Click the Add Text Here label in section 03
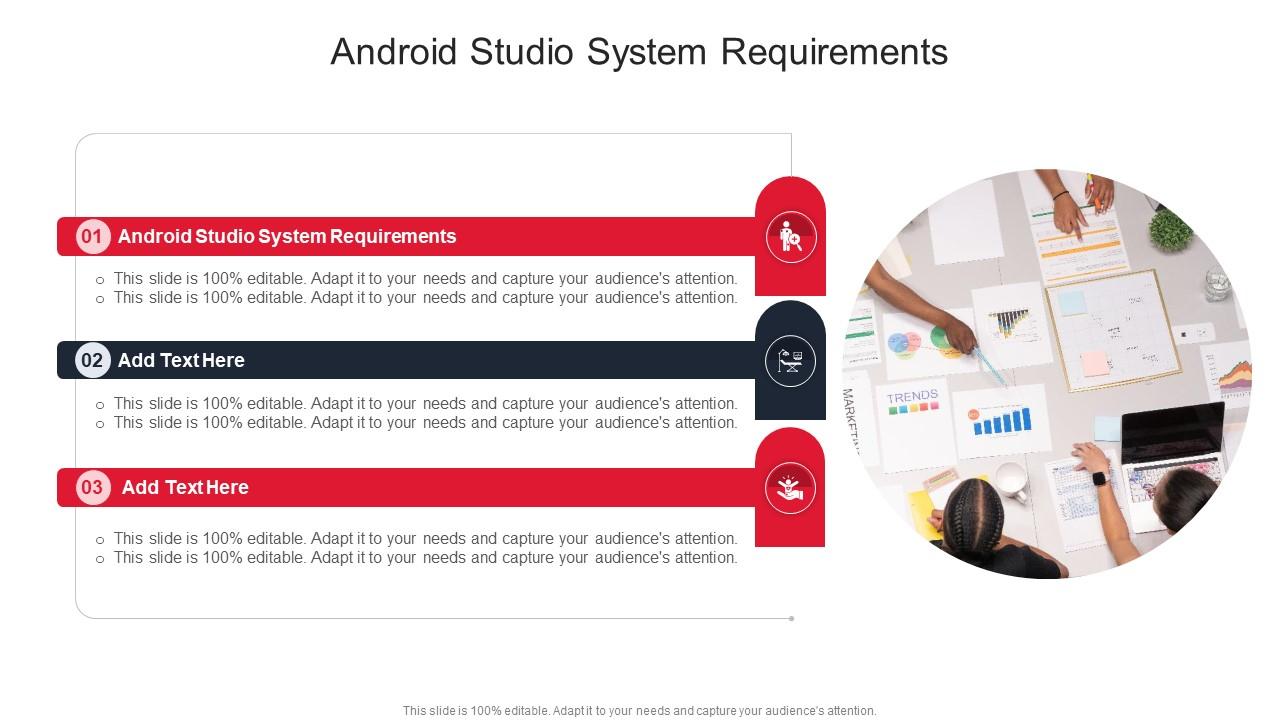1280x720 pixels. point(186,488)
